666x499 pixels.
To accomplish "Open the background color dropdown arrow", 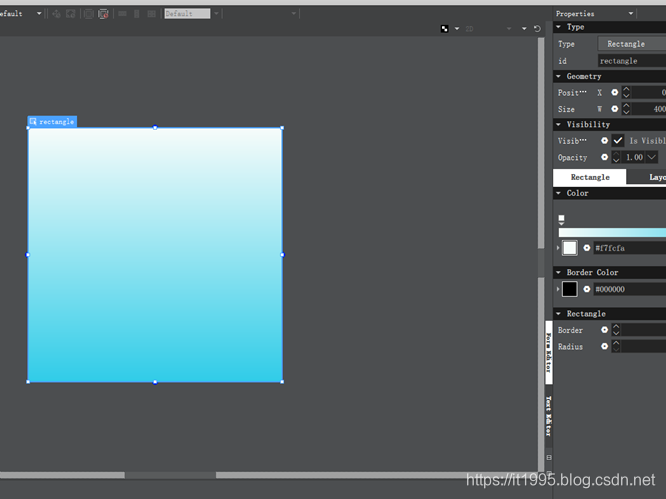I will click(x=457, y=28).
